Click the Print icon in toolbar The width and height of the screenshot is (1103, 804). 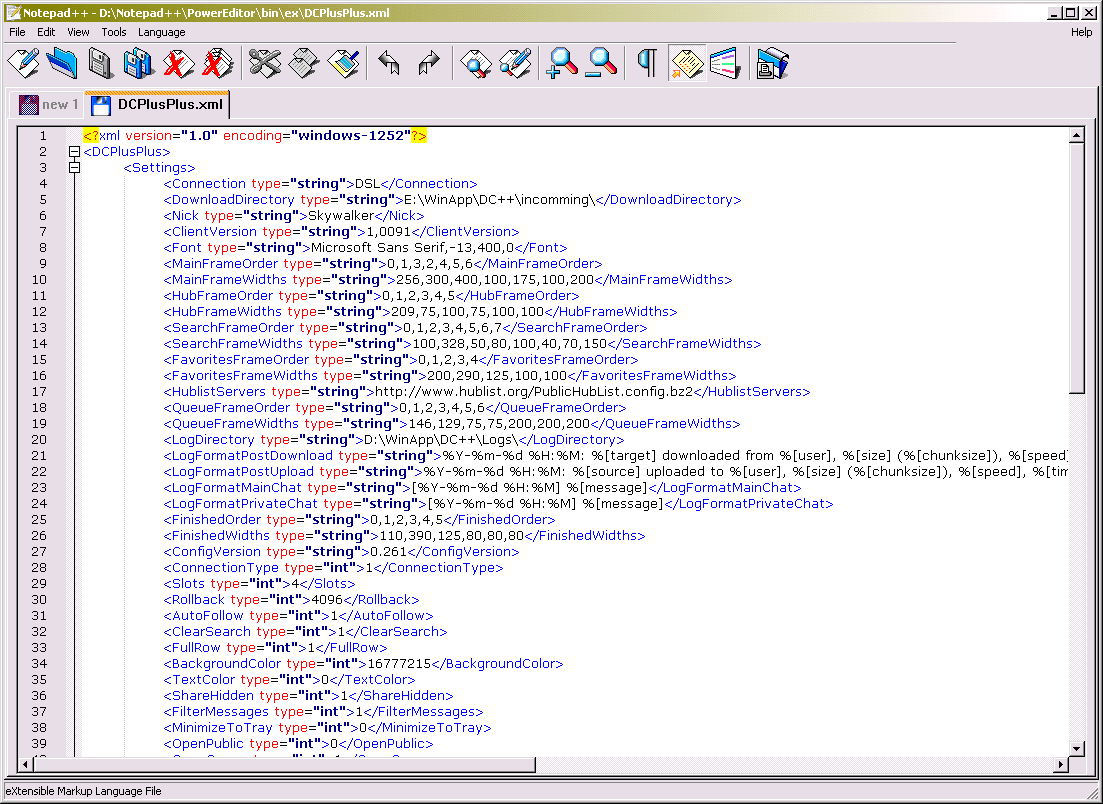(772, 63)
